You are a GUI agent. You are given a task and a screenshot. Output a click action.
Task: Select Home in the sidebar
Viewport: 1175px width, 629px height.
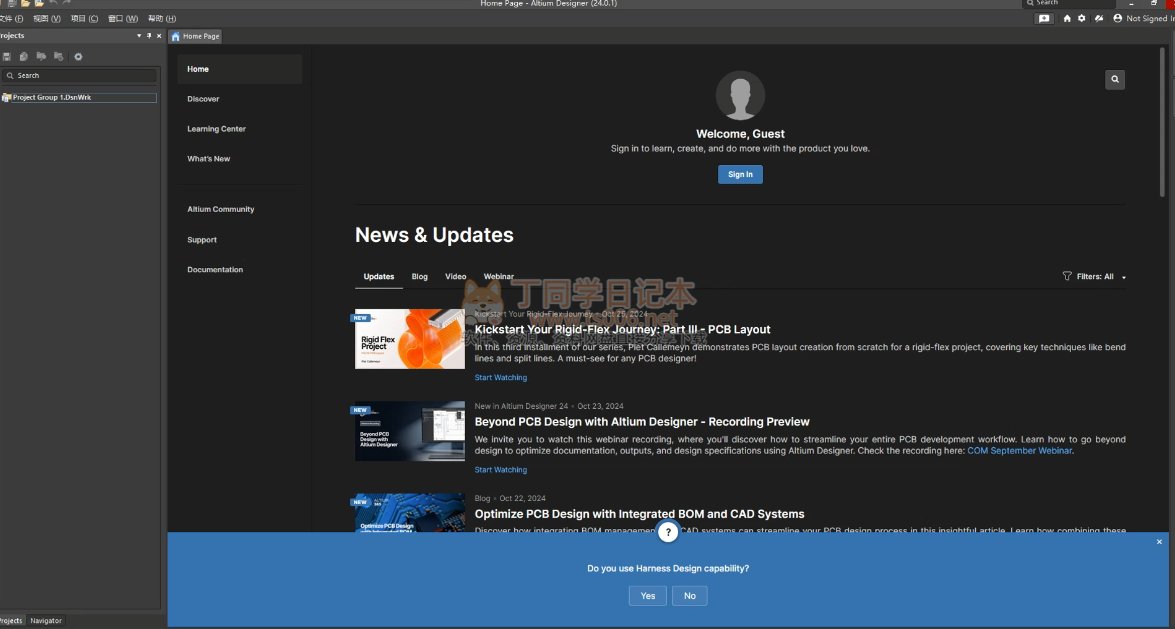tap(240, 69)
